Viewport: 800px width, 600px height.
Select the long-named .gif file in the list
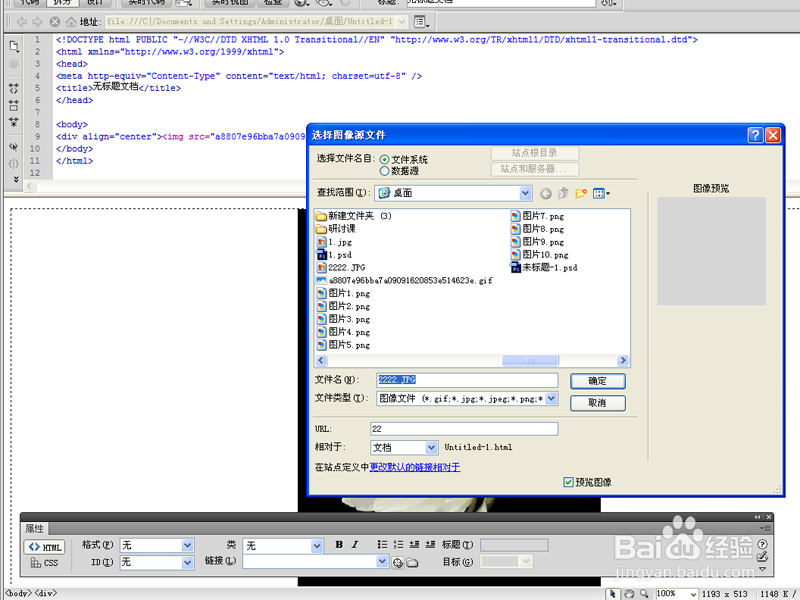pos(404,280)
